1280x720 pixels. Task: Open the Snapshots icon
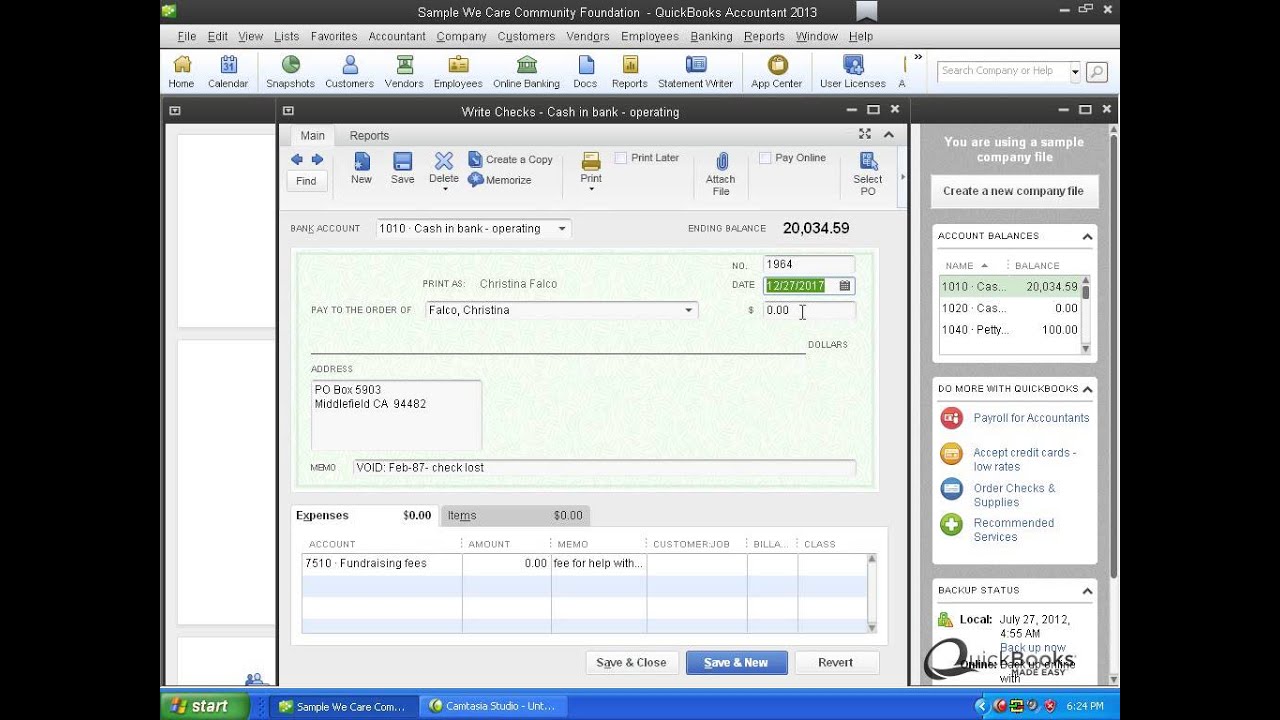point(290,72)
